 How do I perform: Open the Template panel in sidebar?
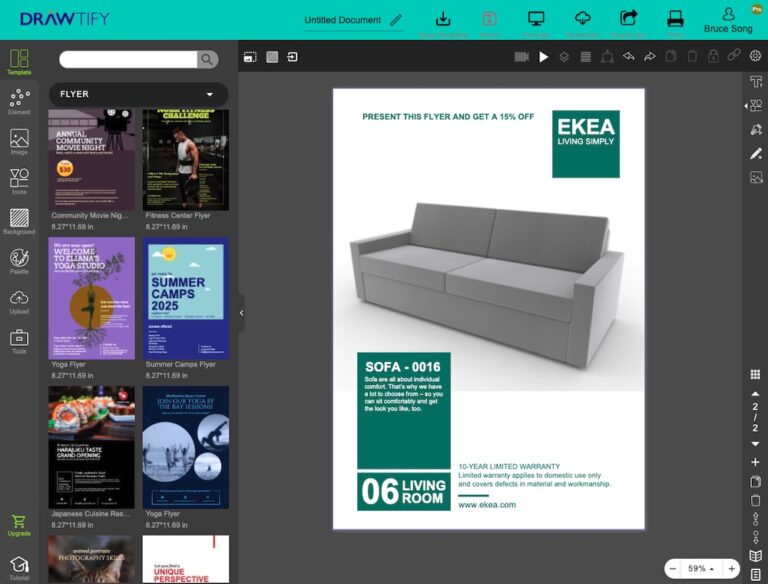point(19,62)
